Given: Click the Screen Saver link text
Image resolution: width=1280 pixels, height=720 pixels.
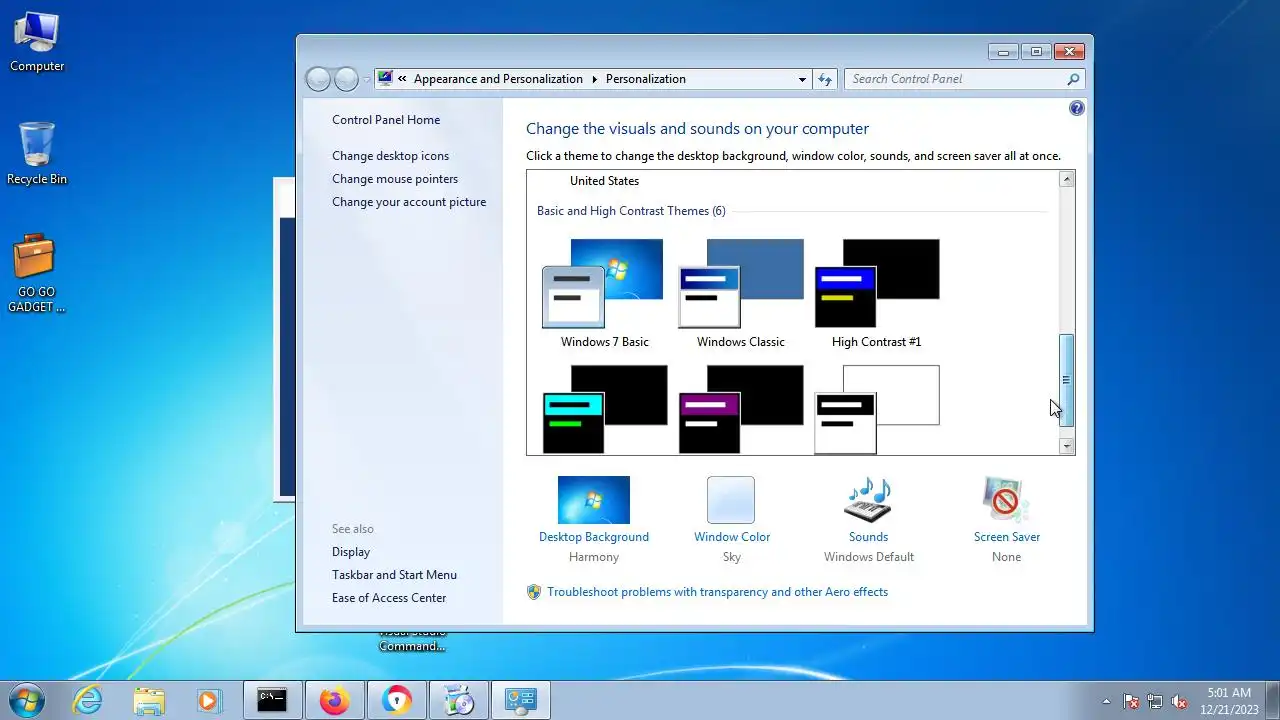Looking at the screenshot, I should 1007,537.
